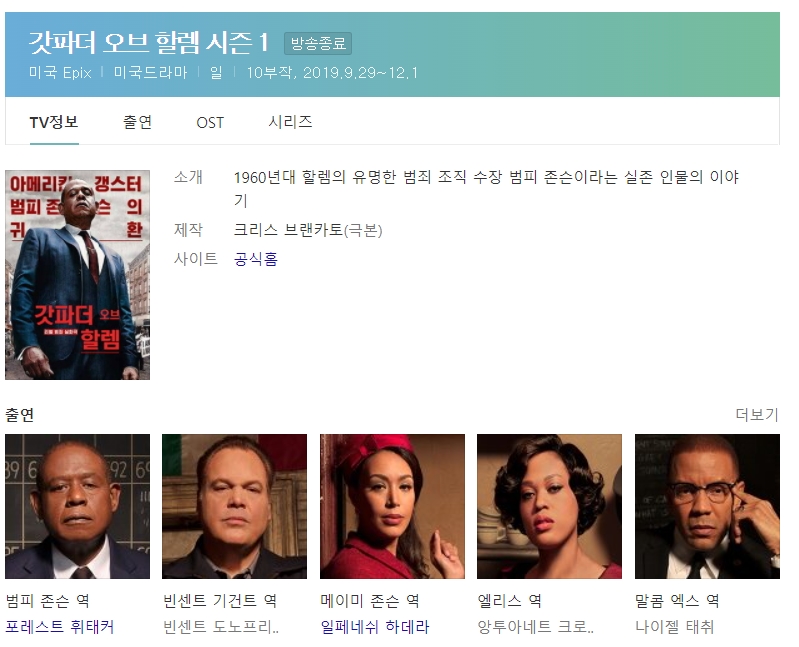
Task: Open the 시리즈 tab
Action: [x=290, y=122]
